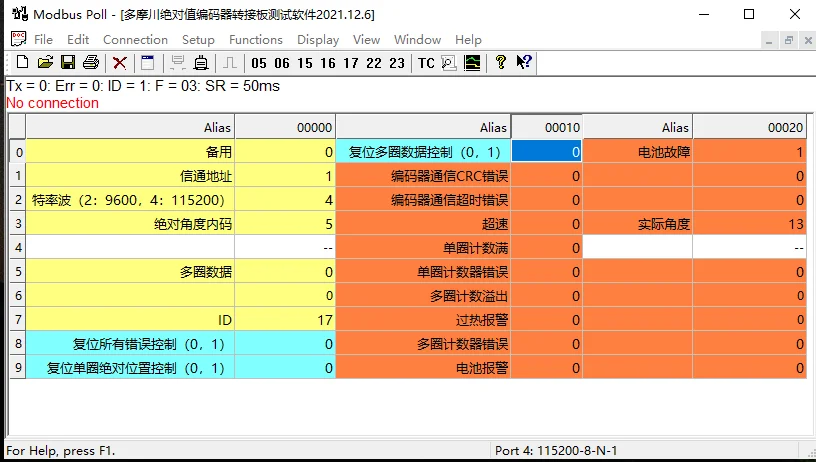Select function 15 write multiple coils
The width and height of the screenshot is (816, 462).
(305, 63)
